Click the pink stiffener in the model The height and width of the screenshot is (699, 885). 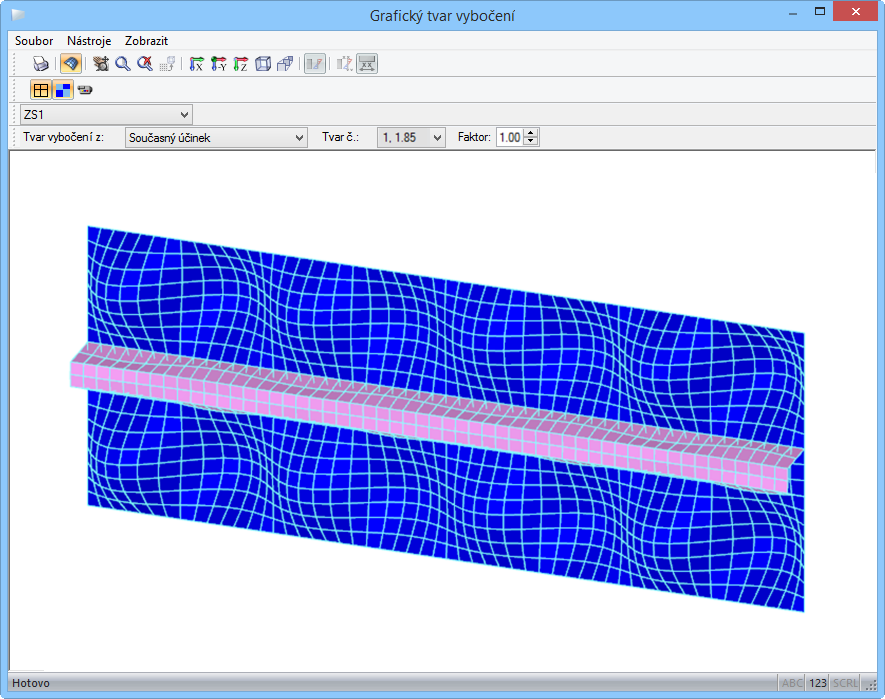point(429,418)
